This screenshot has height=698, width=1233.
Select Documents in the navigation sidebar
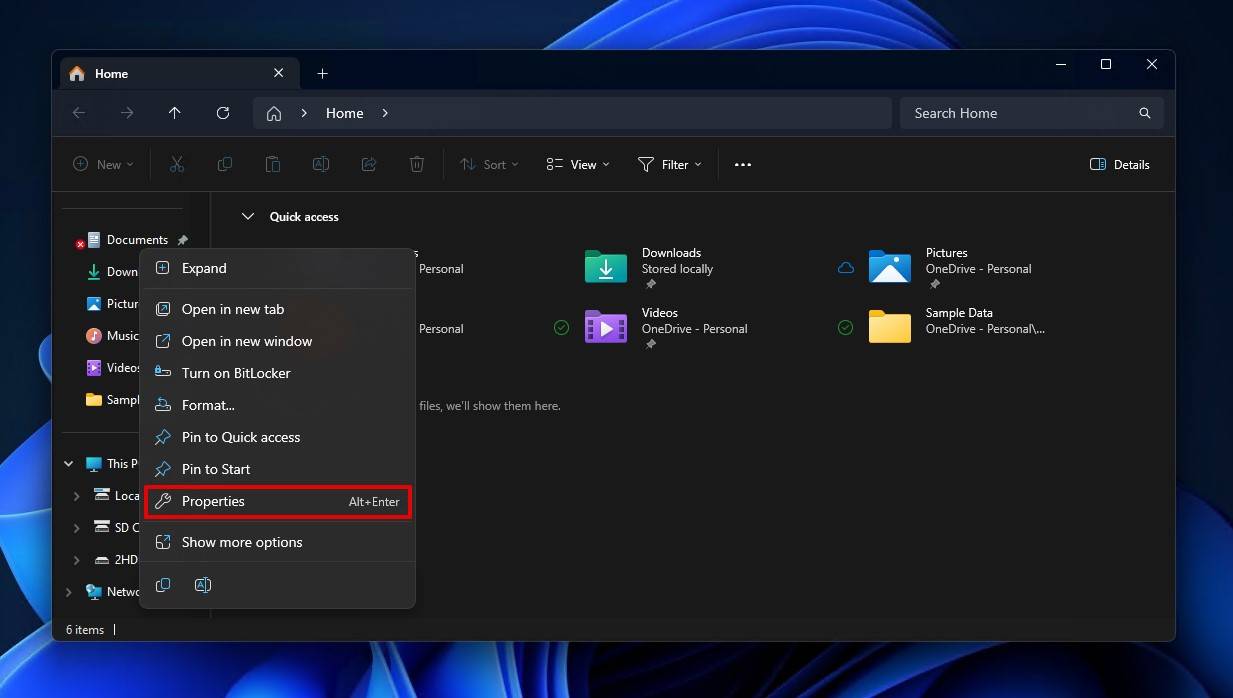click(x=136, y=240)
